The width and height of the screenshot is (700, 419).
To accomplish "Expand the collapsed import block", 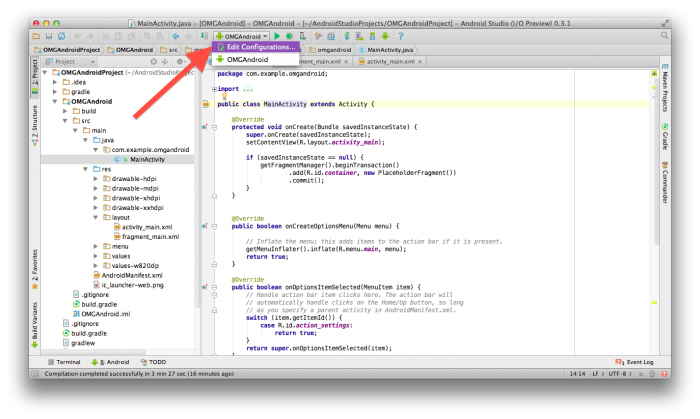I will pos(214,89).
